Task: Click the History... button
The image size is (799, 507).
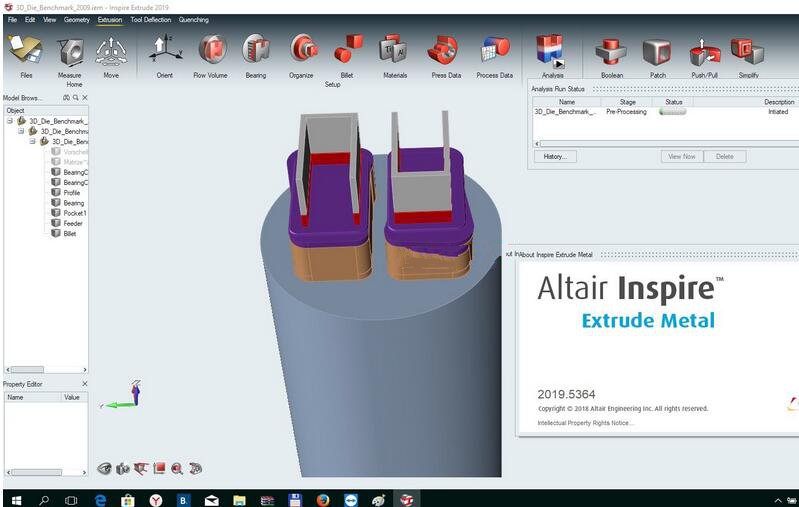Action: (555, 156)
